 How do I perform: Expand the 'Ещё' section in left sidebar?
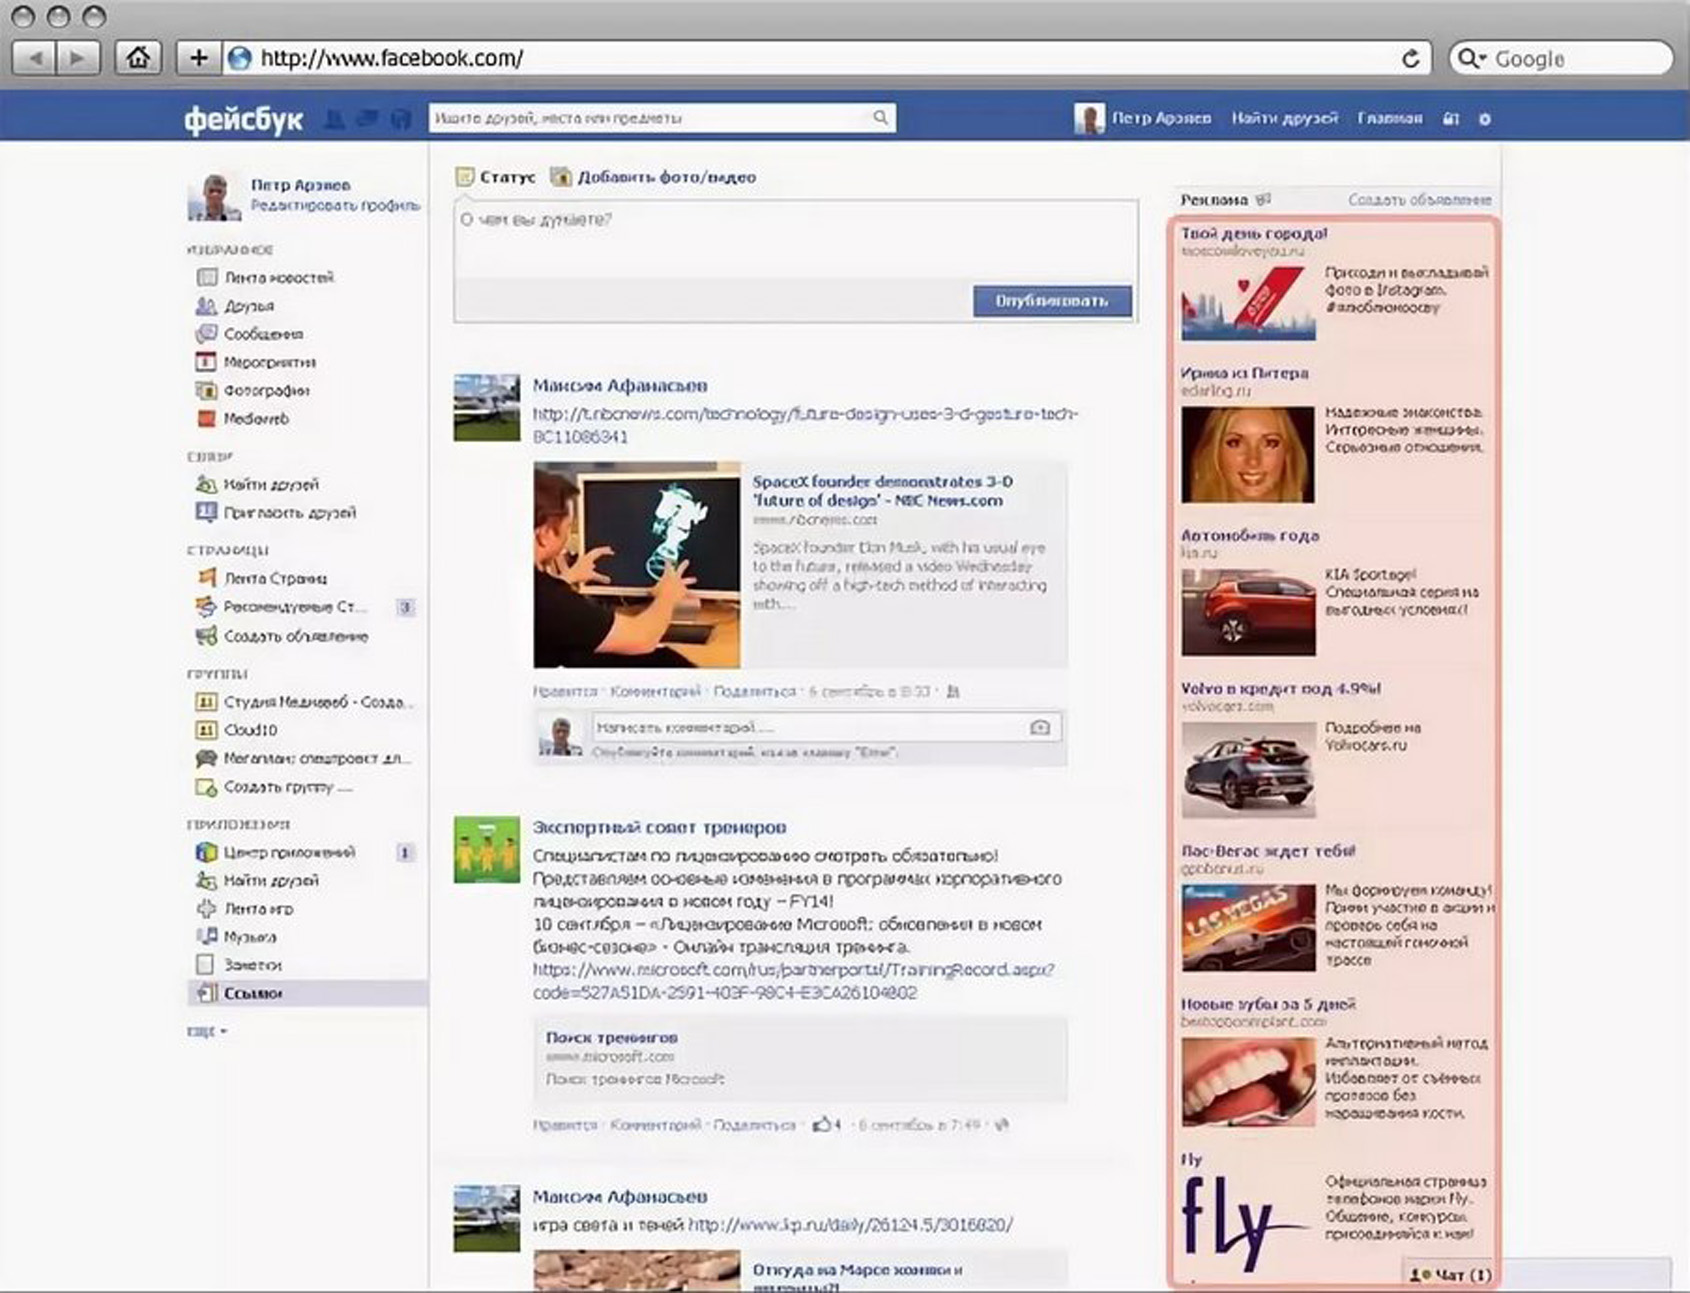207,1031
